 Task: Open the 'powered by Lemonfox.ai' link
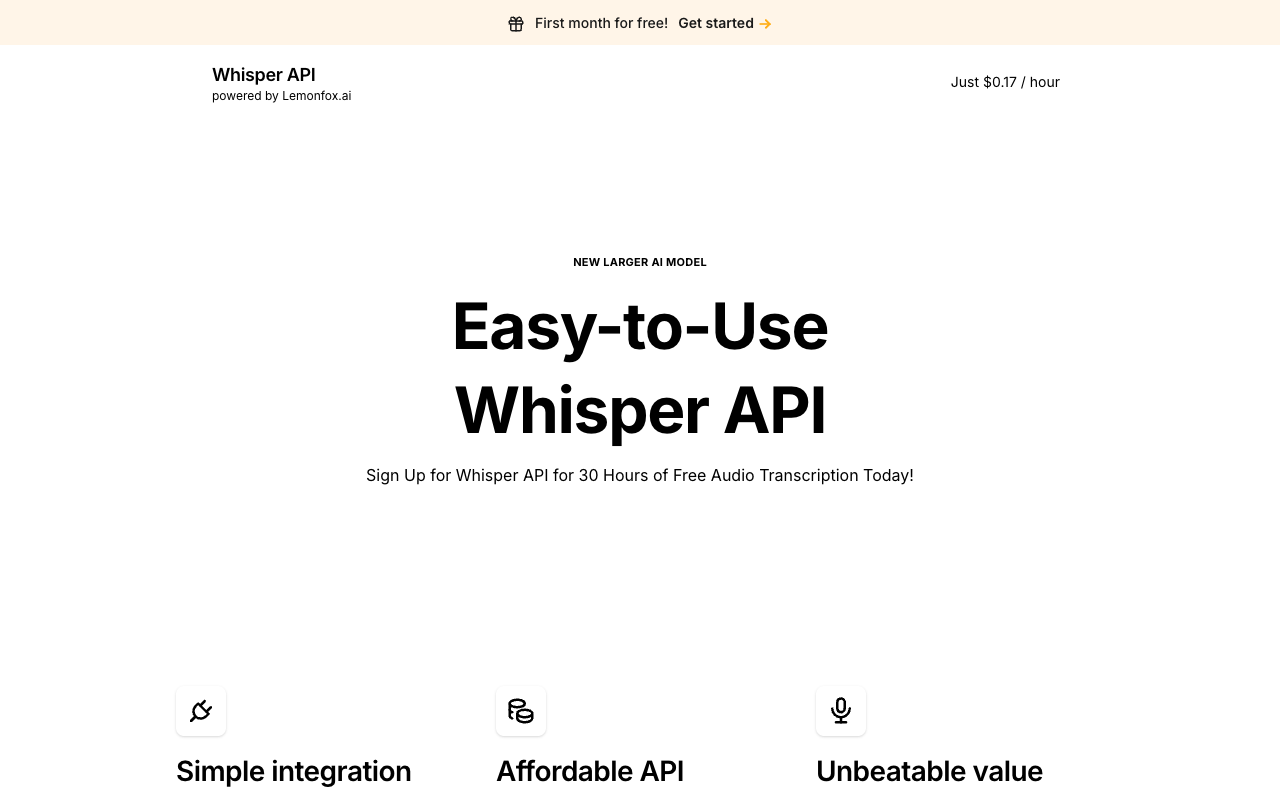pyautogui.click(x=282, y=96)
